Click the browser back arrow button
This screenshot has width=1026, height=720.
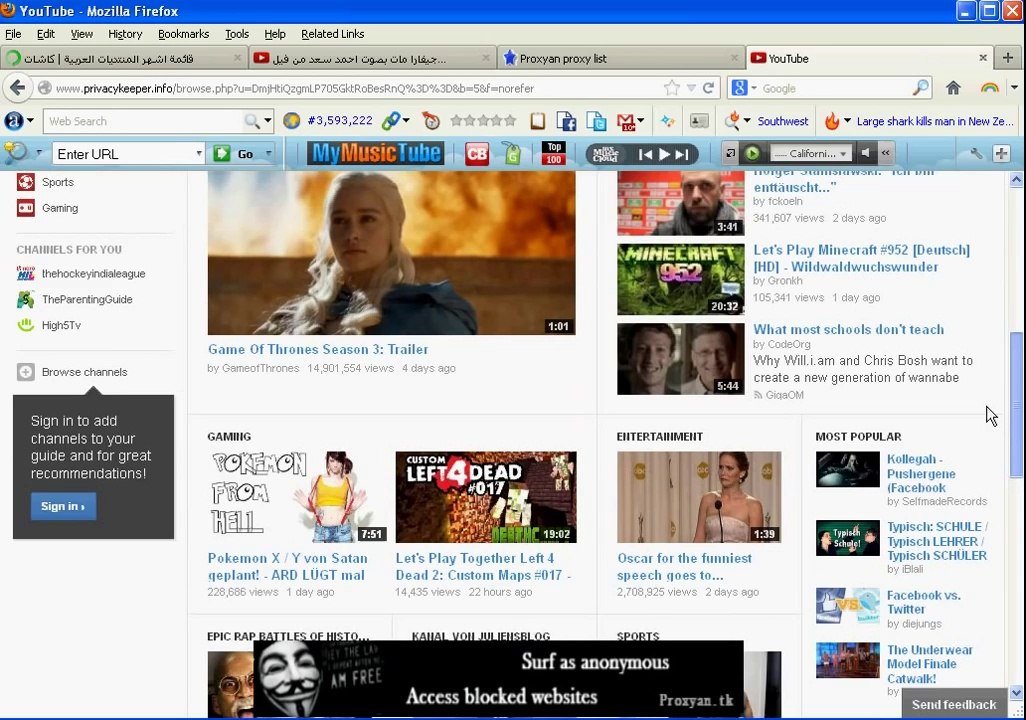coord(18,88)
